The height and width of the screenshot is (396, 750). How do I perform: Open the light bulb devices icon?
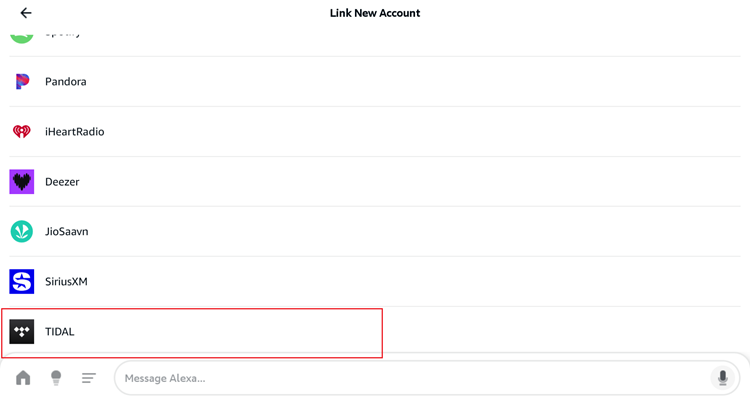click(x=56, y=378)
